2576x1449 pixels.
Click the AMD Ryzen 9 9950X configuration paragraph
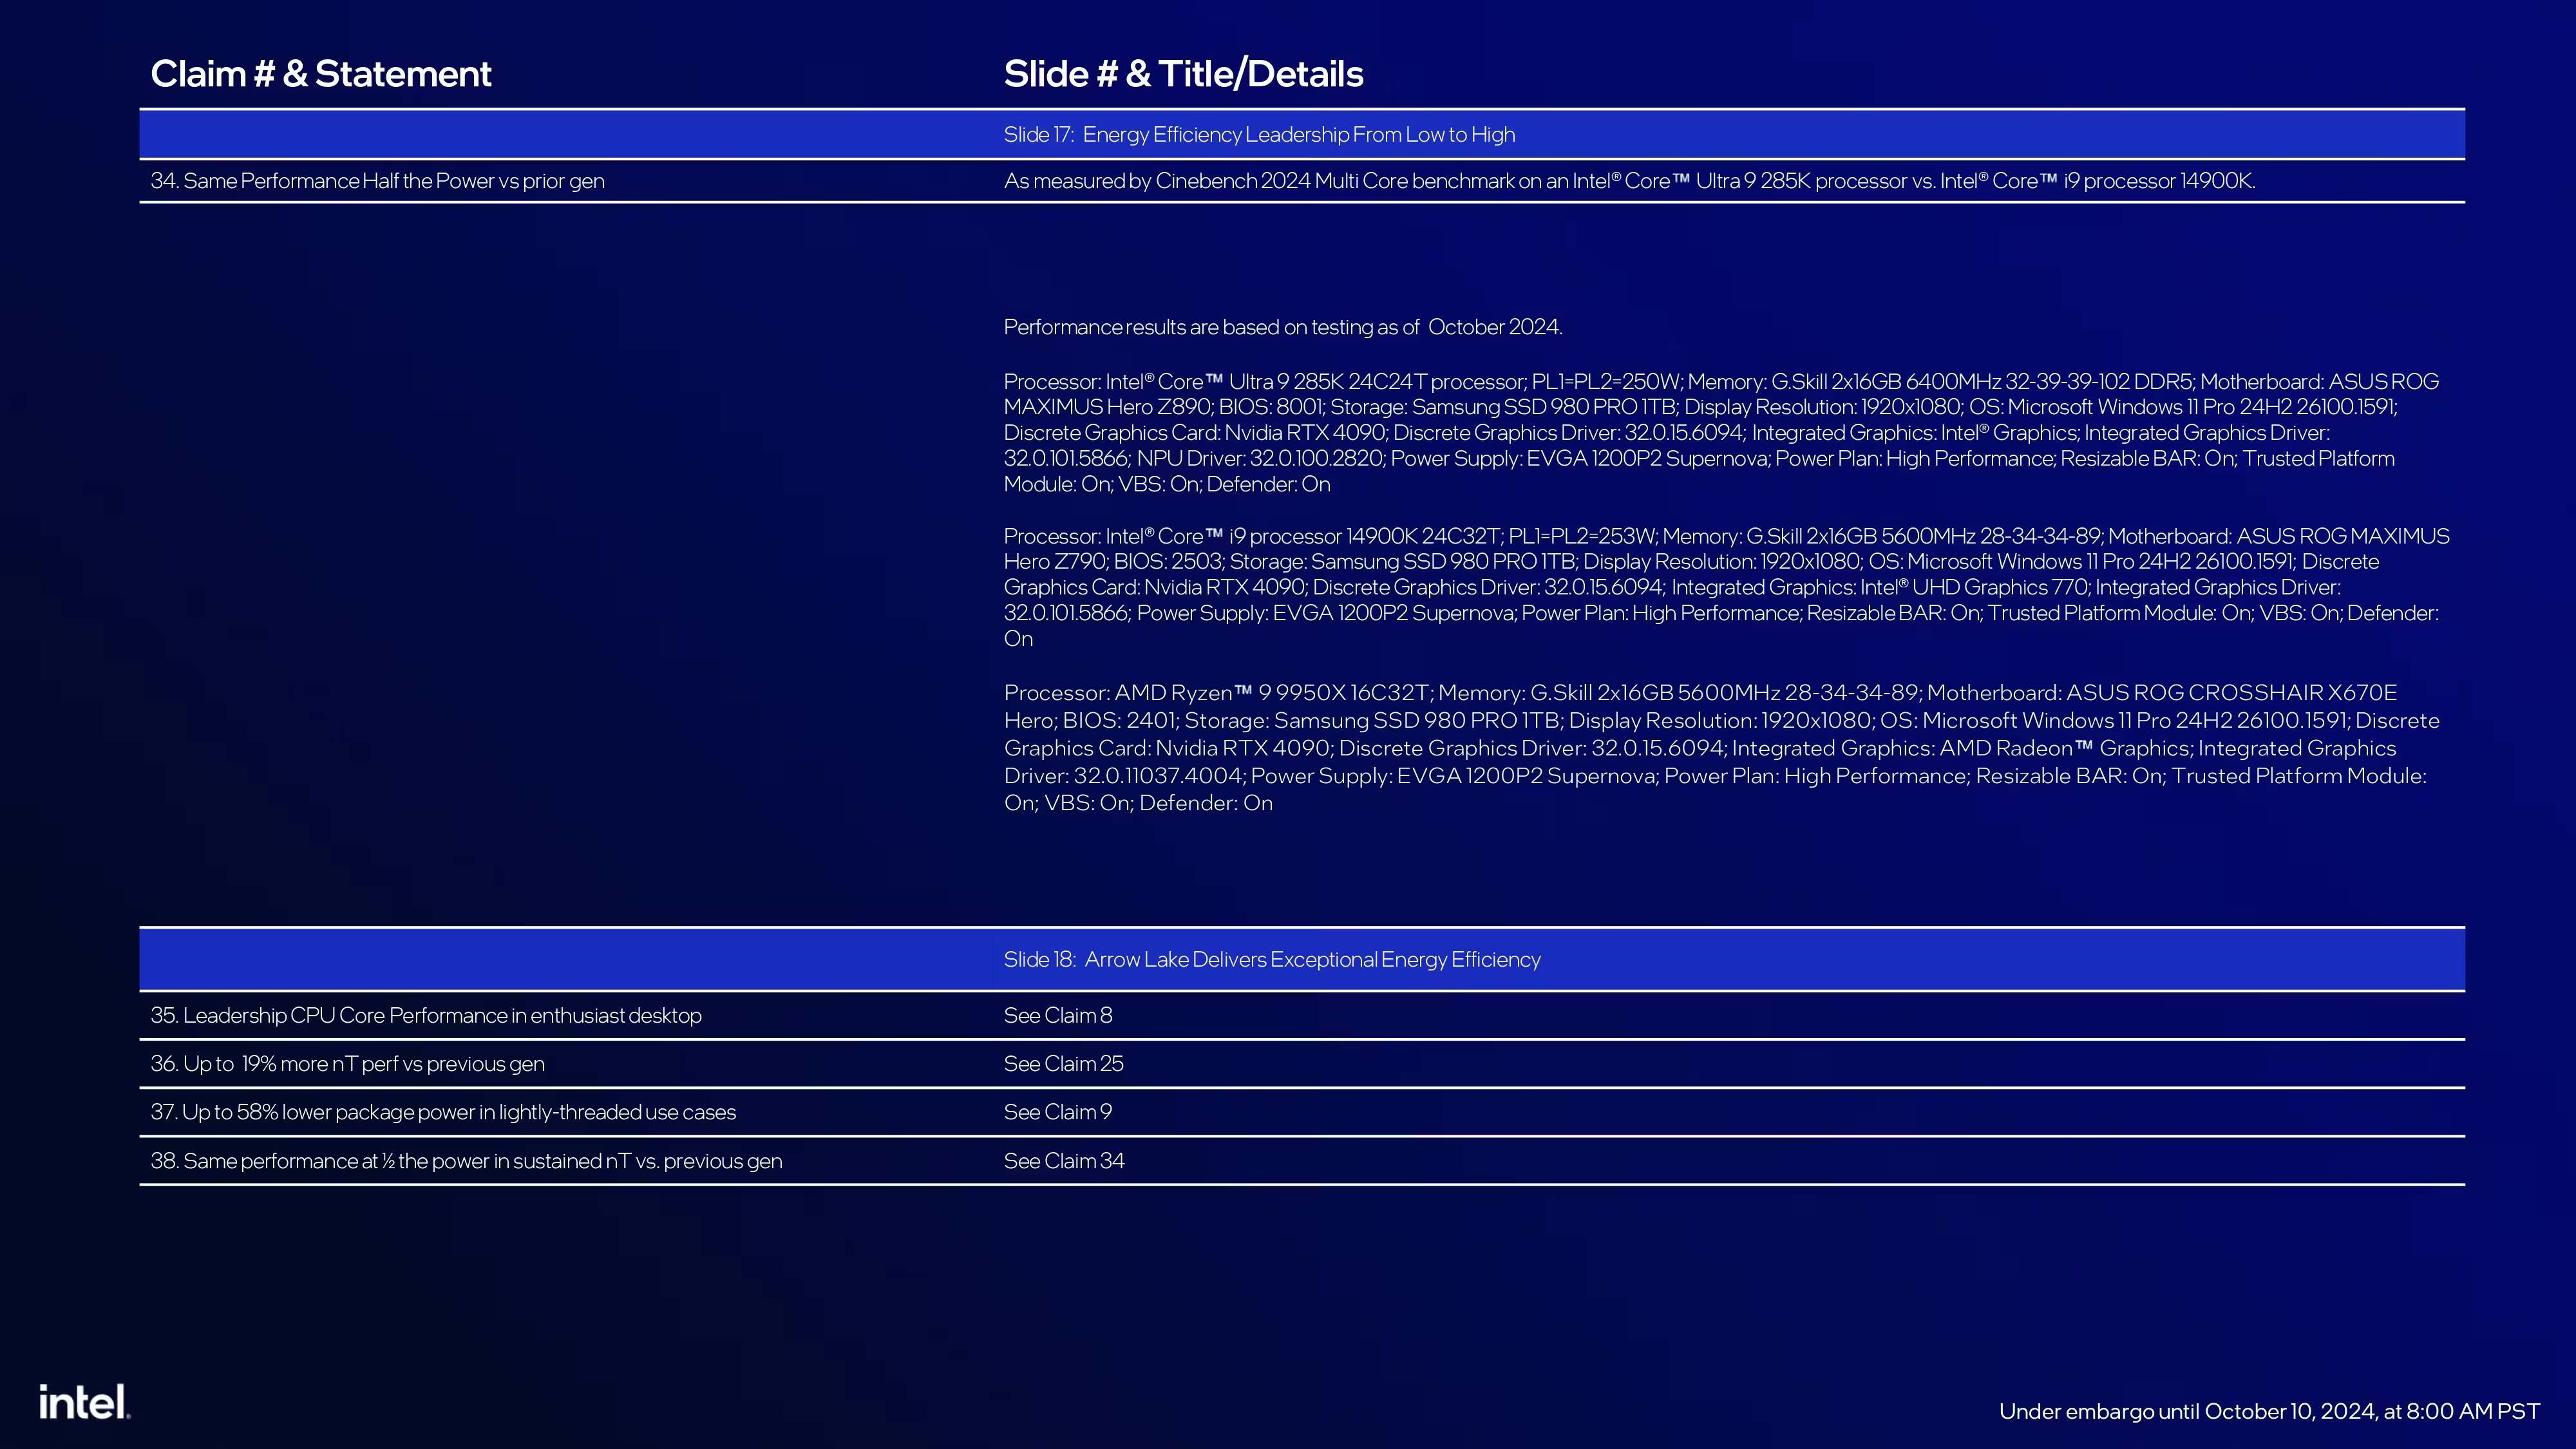click(x=1721, y=748)
